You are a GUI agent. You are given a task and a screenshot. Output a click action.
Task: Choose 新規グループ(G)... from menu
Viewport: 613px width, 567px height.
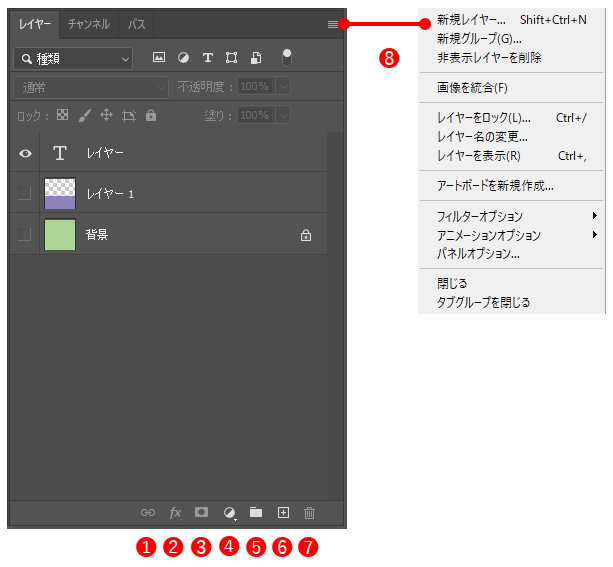coord(511,39)
